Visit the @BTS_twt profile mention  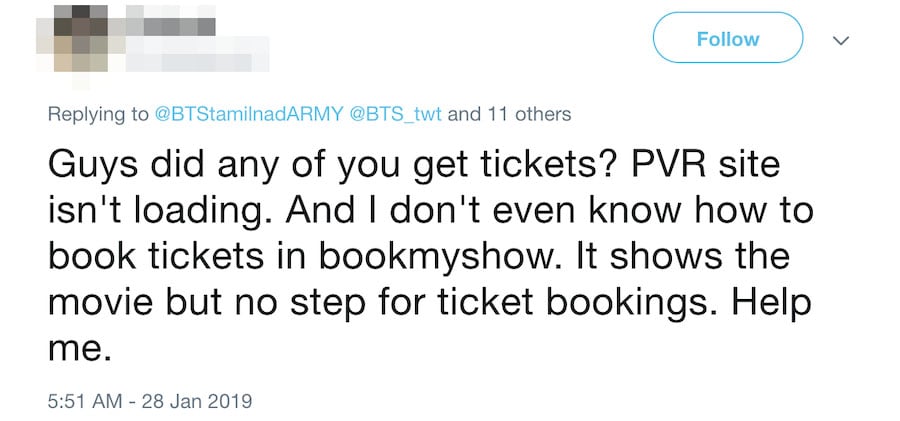[x=396, y=114]
